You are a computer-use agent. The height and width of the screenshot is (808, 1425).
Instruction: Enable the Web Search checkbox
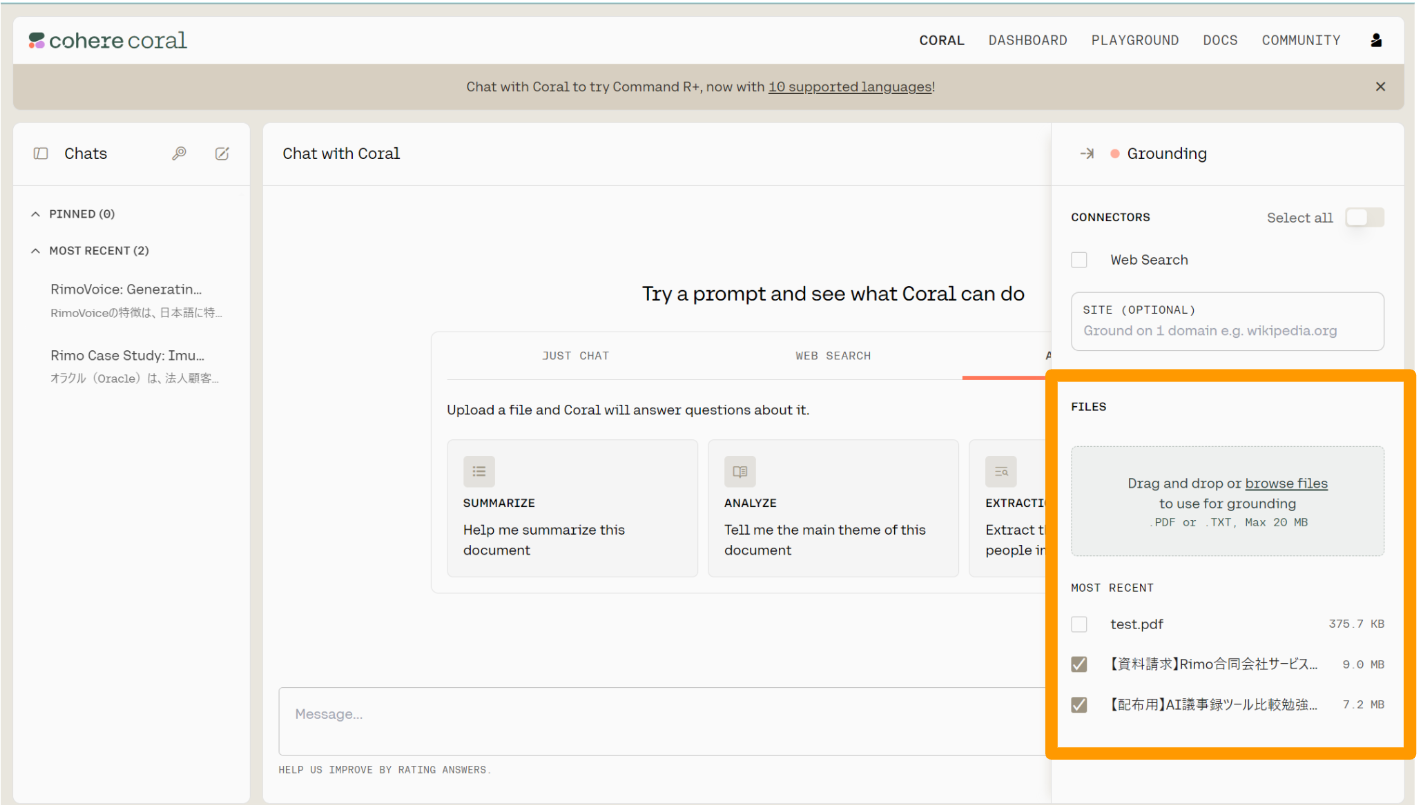(1079, 260)
